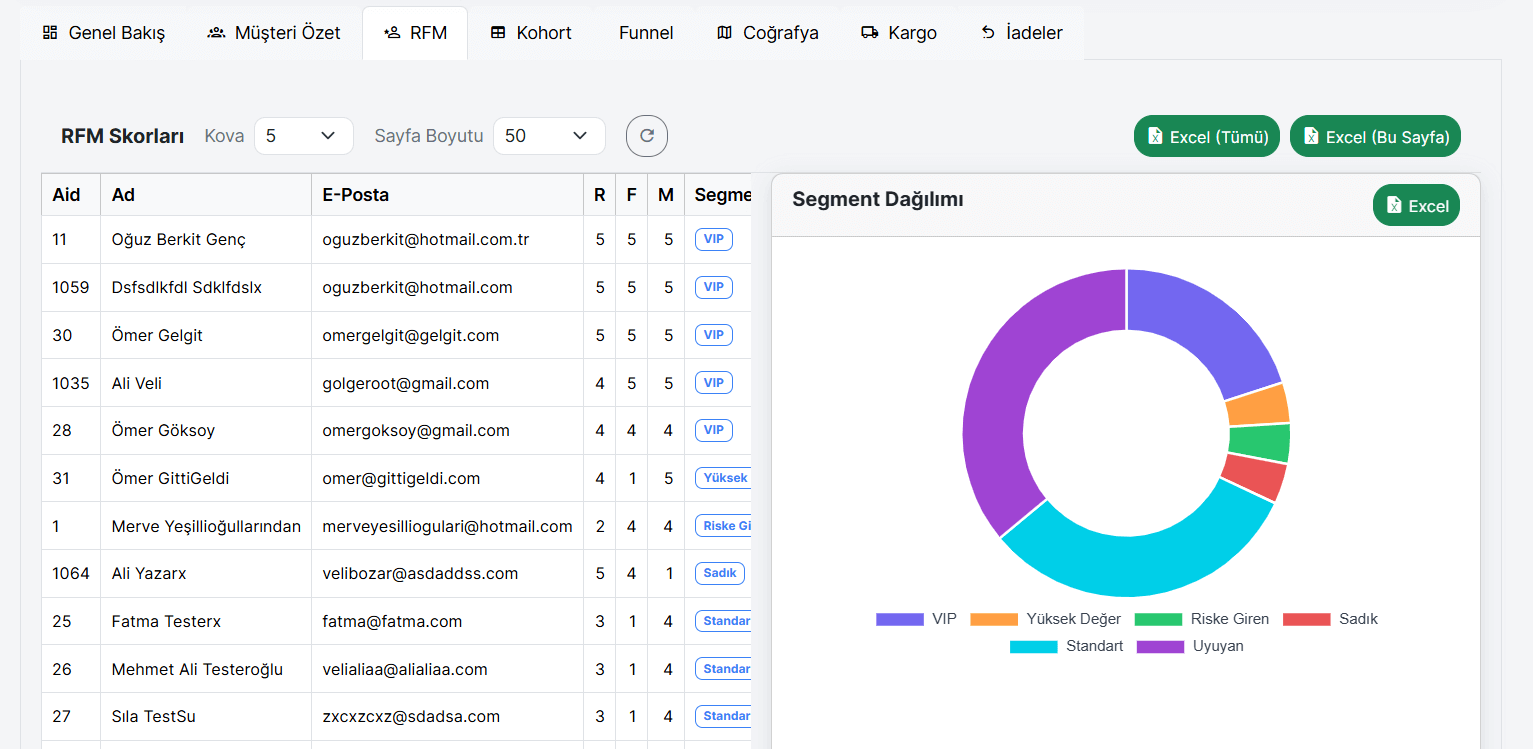
Task: Click Standart badge in Fatma Testerx row
Action: 723,621
